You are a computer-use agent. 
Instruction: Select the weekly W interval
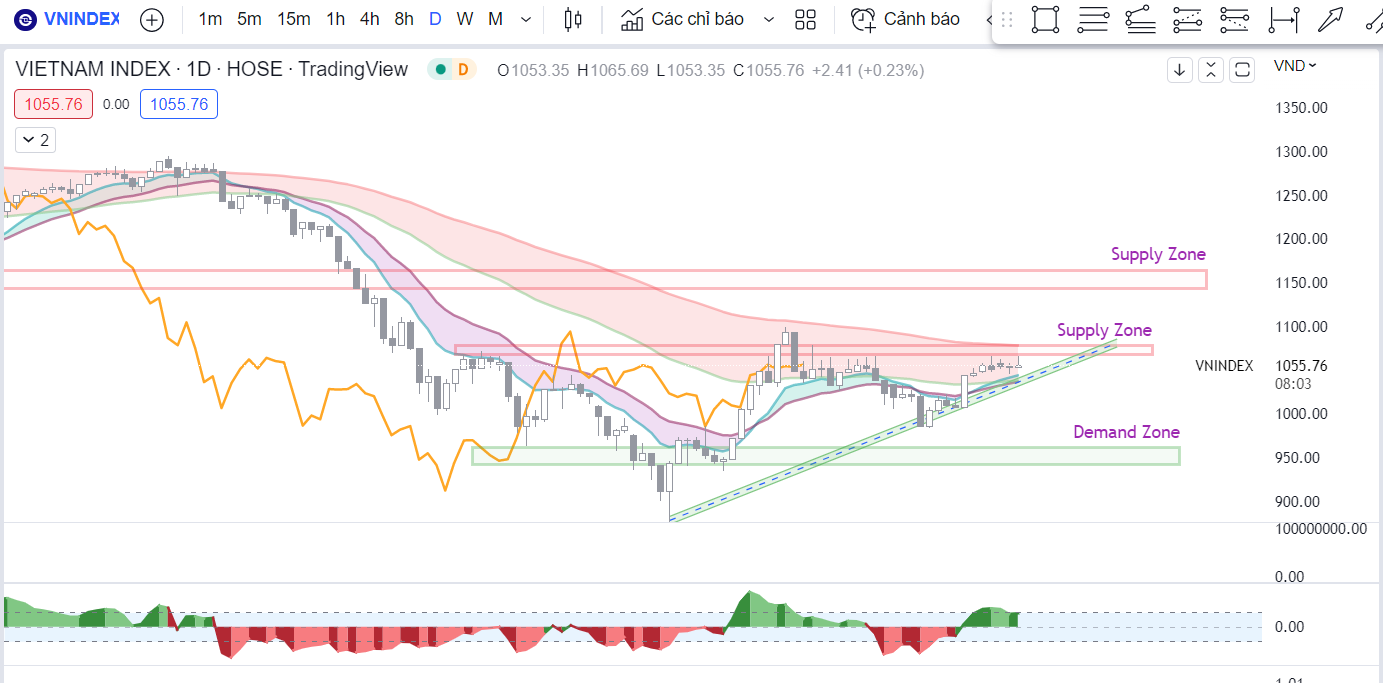coord(465,19)
